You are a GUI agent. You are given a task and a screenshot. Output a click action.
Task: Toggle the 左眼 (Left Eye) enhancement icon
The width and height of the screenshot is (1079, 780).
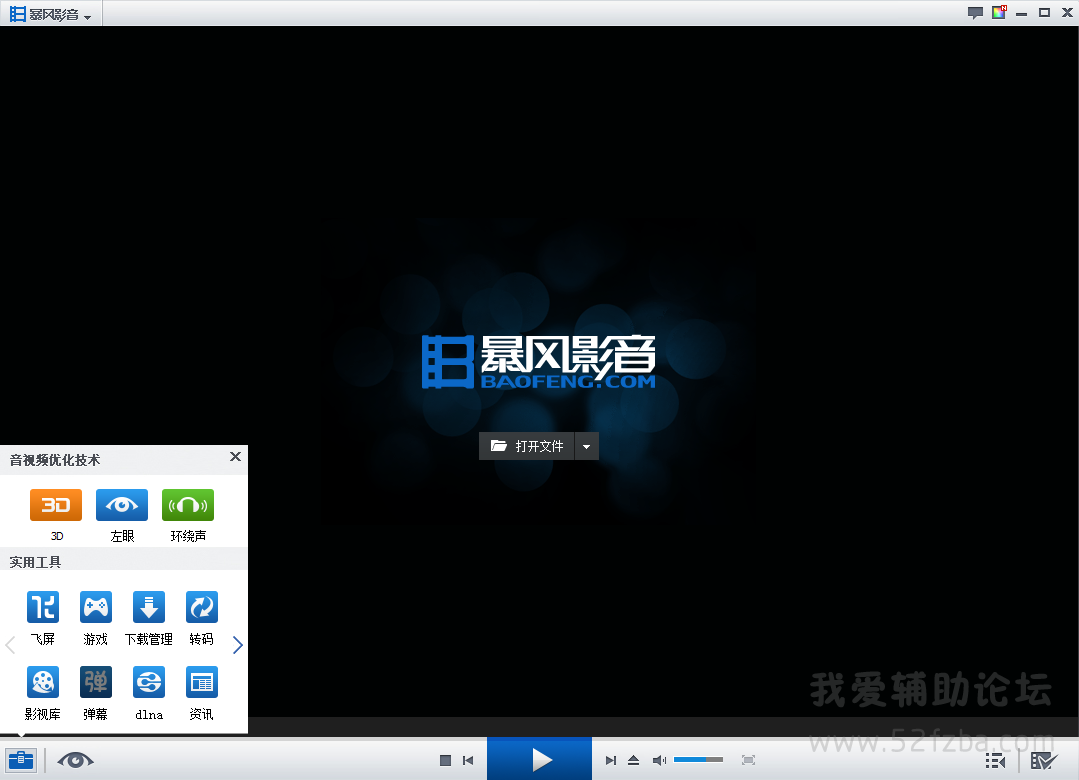coord(122,505)
